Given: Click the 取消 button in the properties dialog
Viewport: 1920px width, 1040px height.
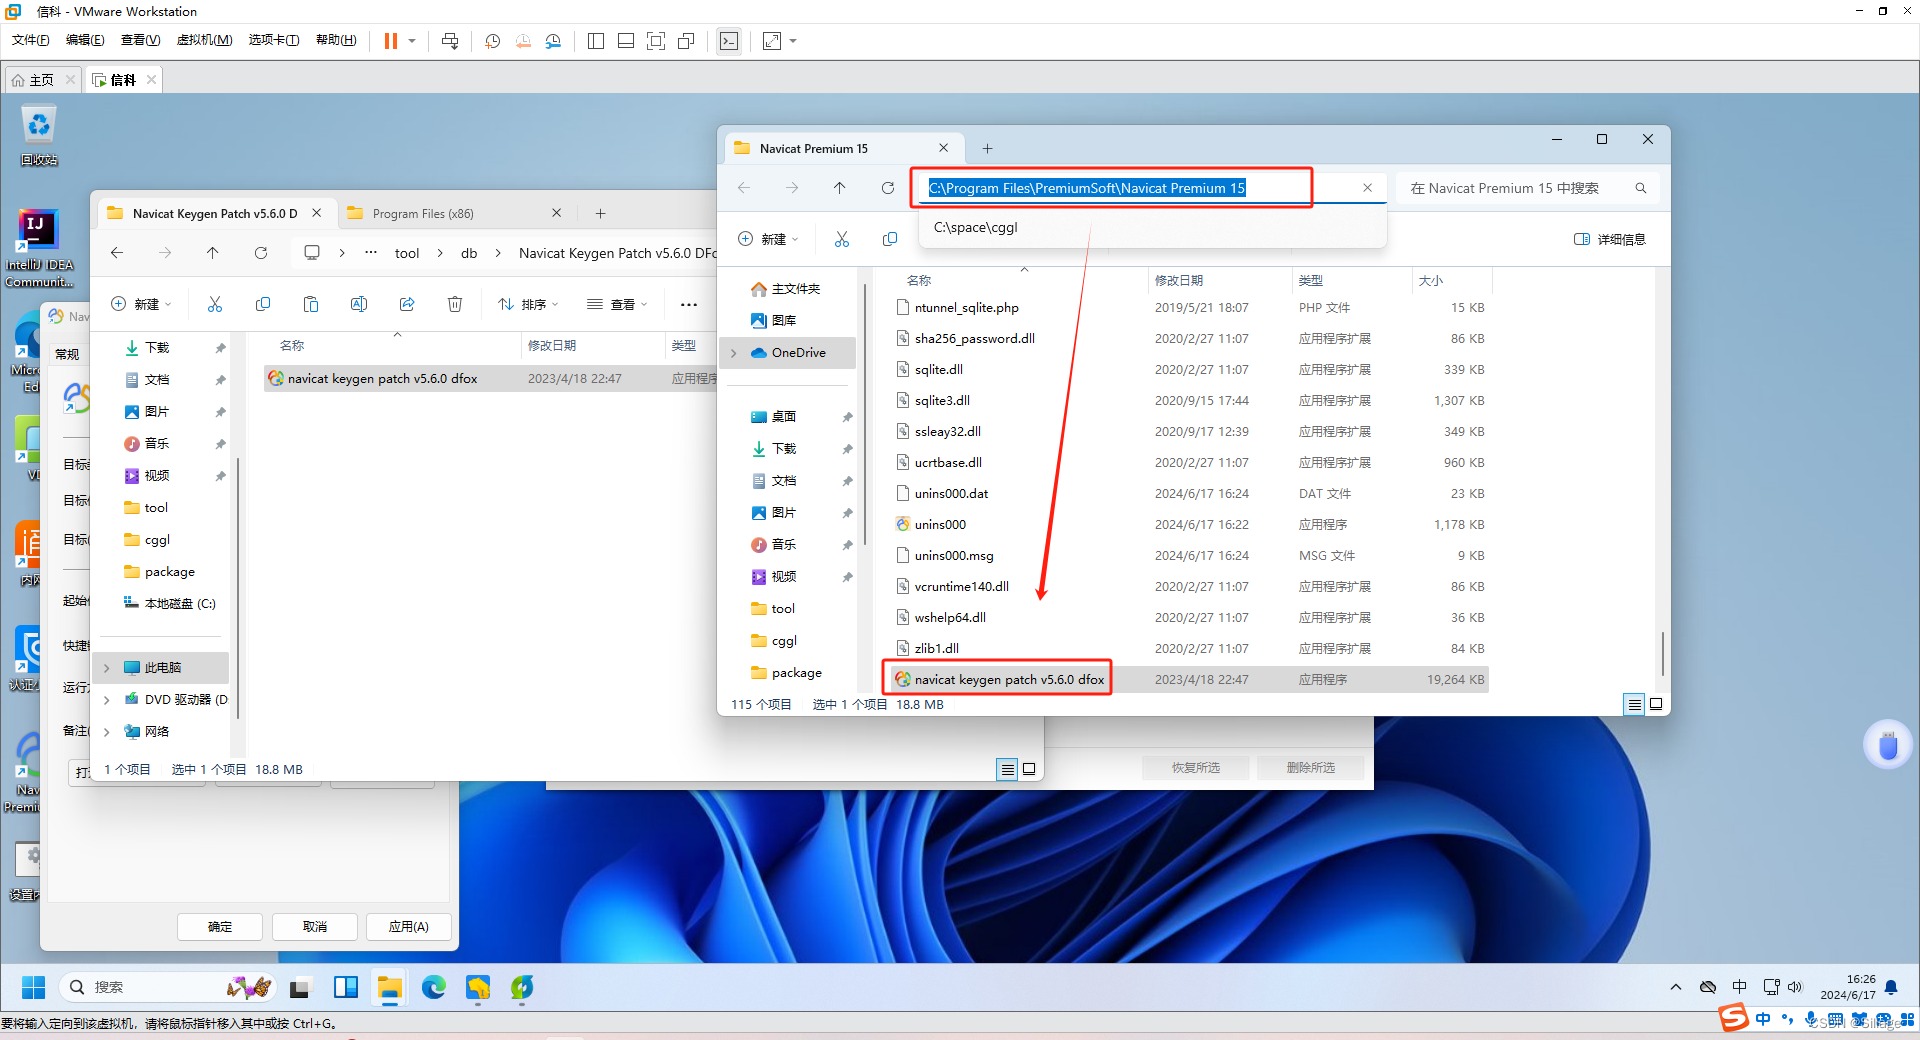Looking at the screenshot, I should [315, 927].
